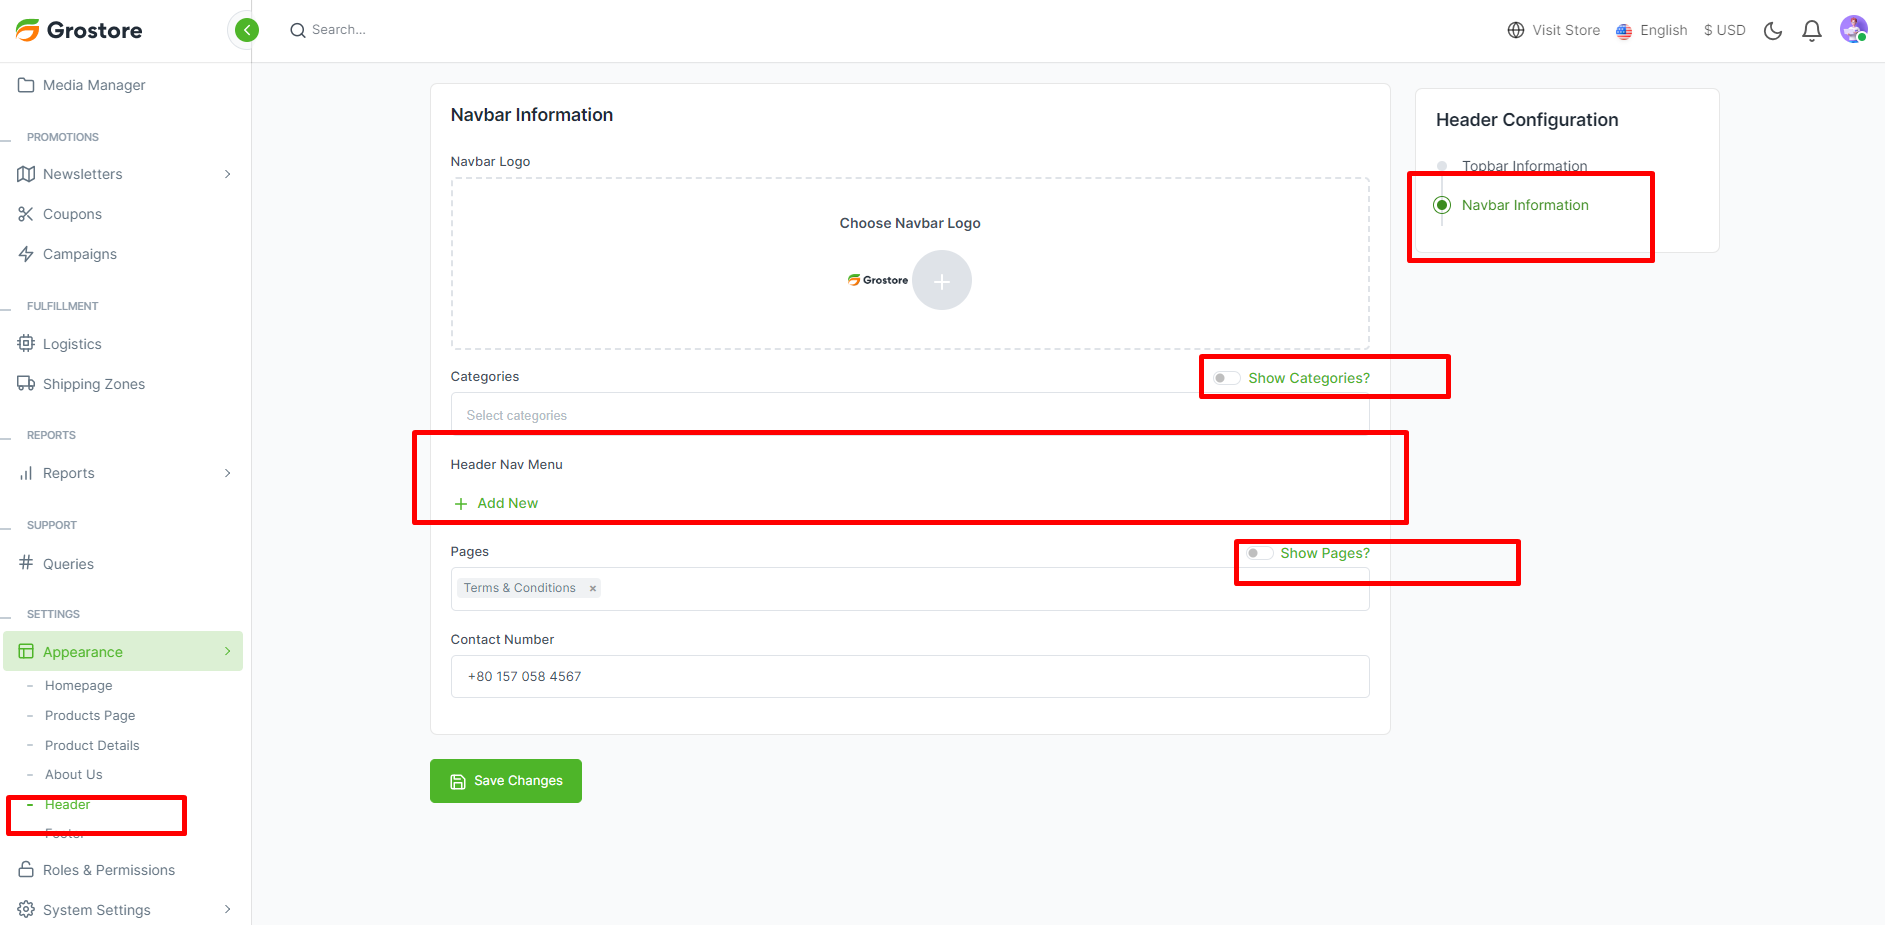
Task: Open notifications bell
Action: click(1811, 31)
